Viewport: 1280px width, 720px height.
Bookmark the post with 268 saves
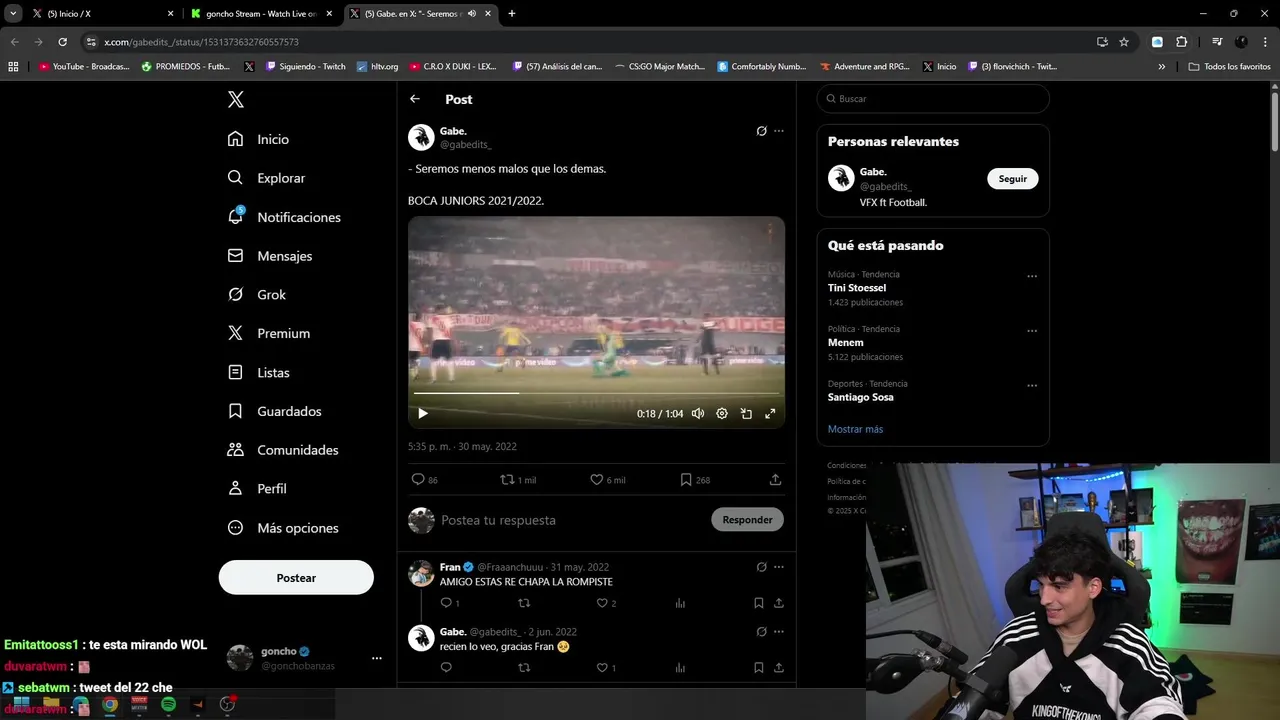(x=695, y=480)
